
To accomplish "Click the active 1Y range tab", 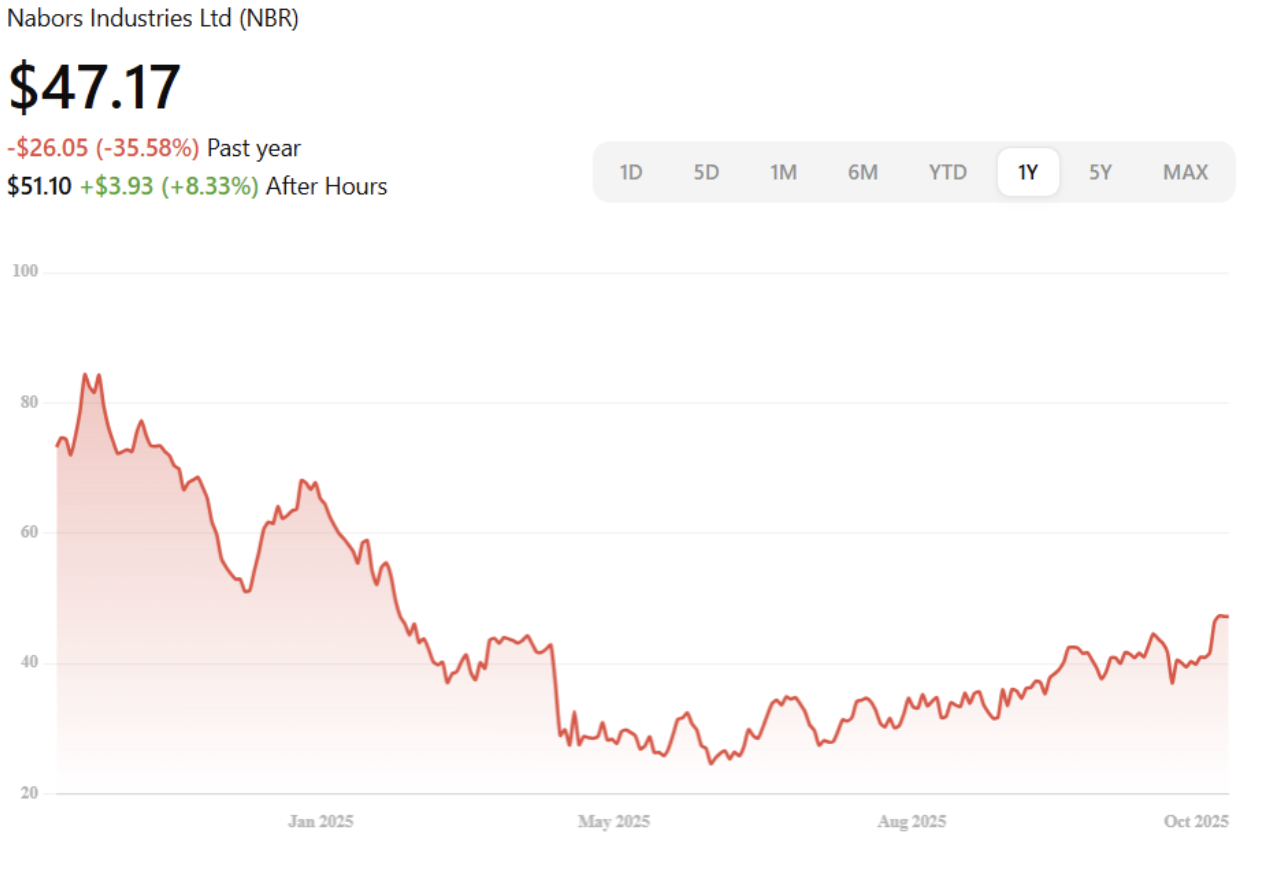I will coord(1028,172).
